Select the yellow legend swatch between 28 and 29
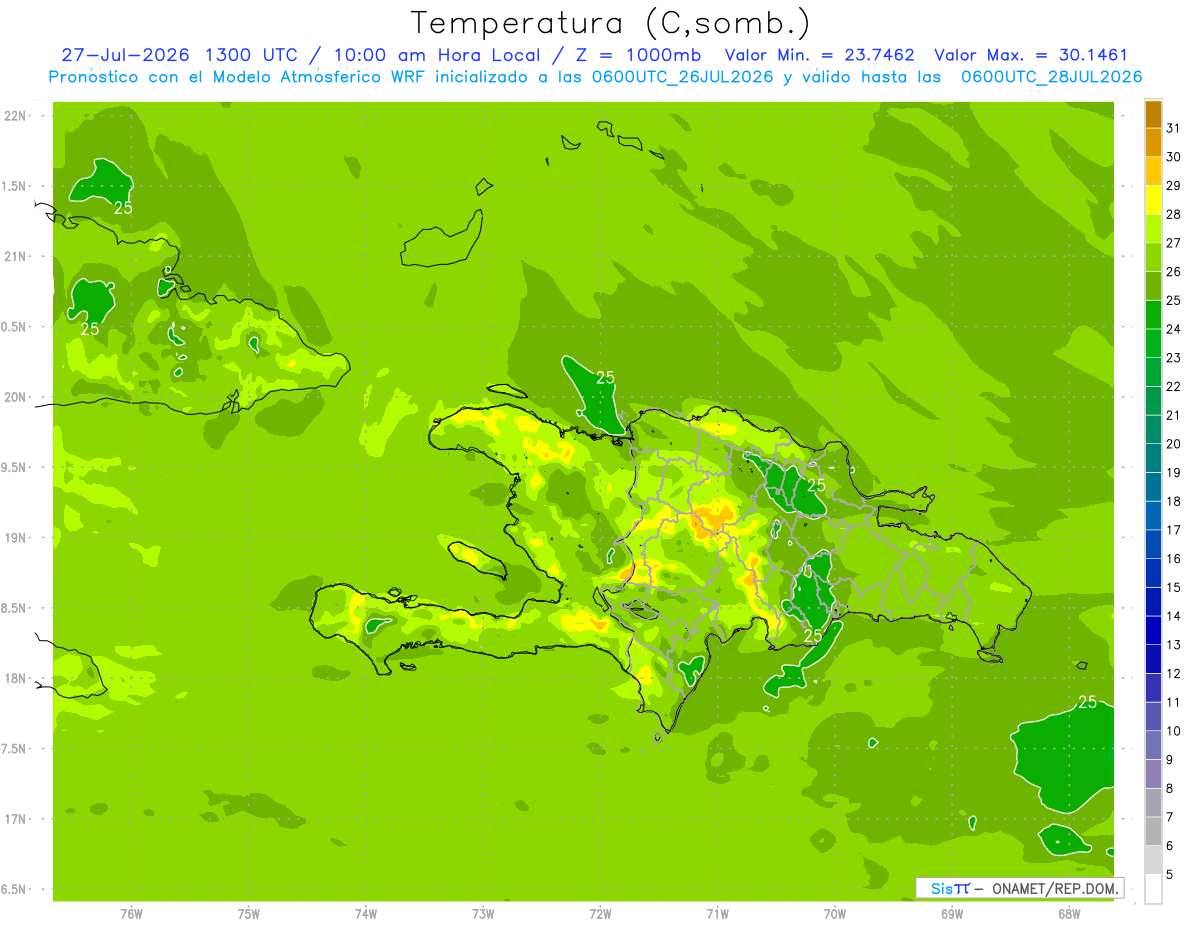This screenshot has height=927, width=1200. (x=1153, y=200)
